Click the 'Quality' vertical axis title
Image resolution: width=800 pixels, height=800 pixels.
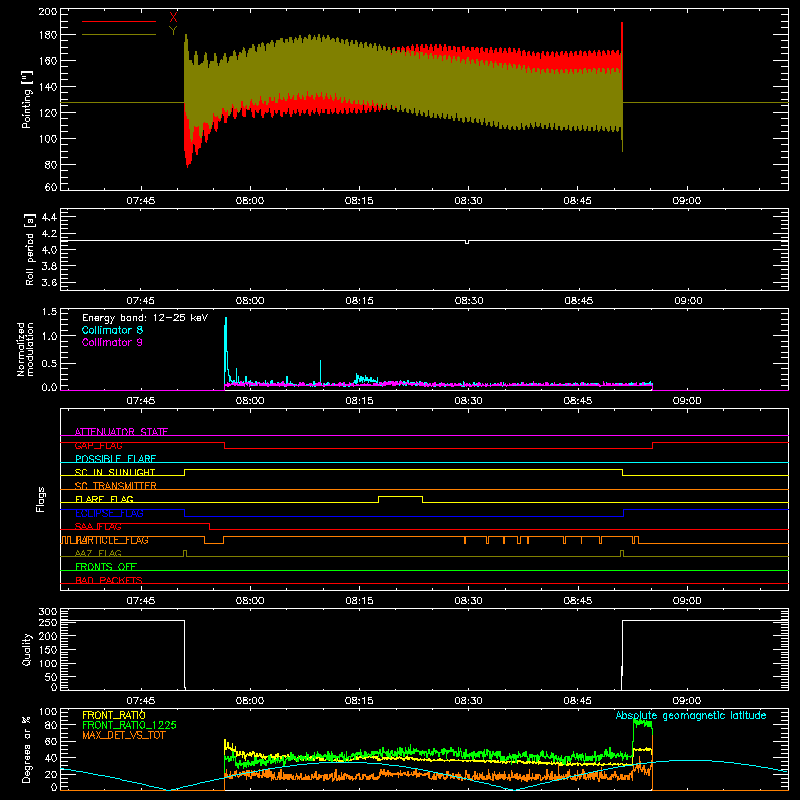27,649
